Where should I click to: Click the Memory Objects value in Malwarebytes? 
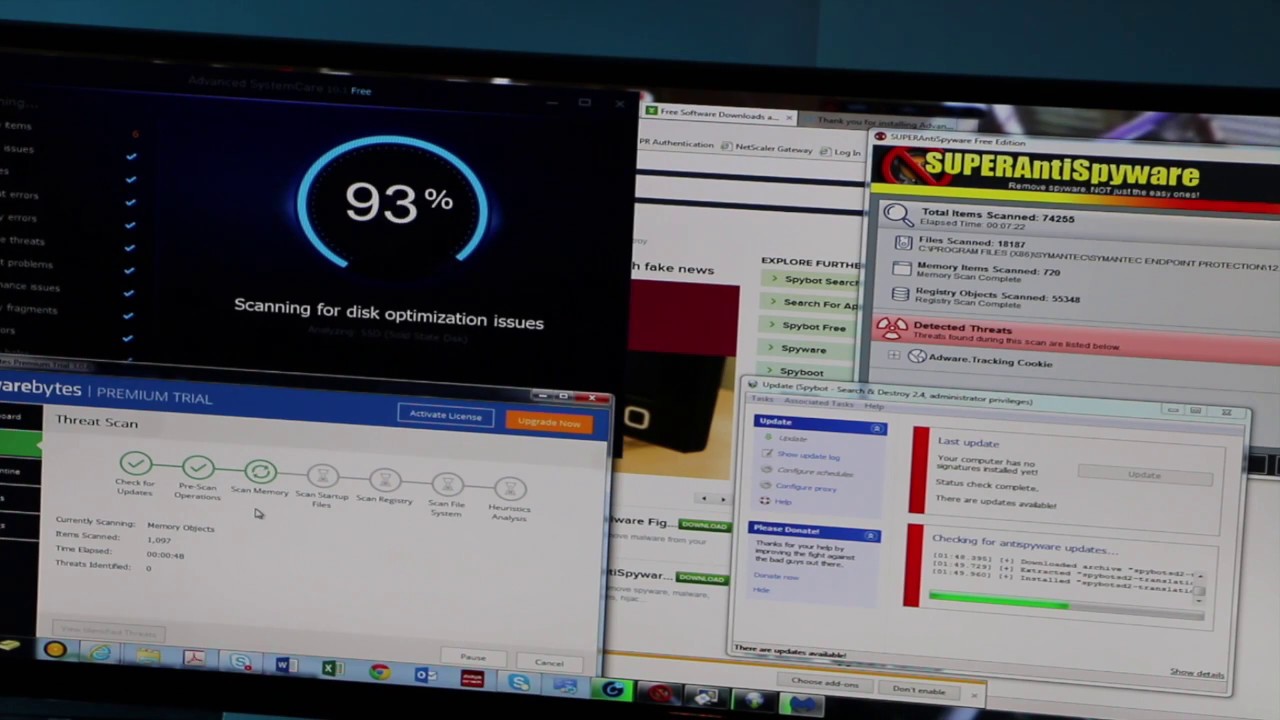180,527
